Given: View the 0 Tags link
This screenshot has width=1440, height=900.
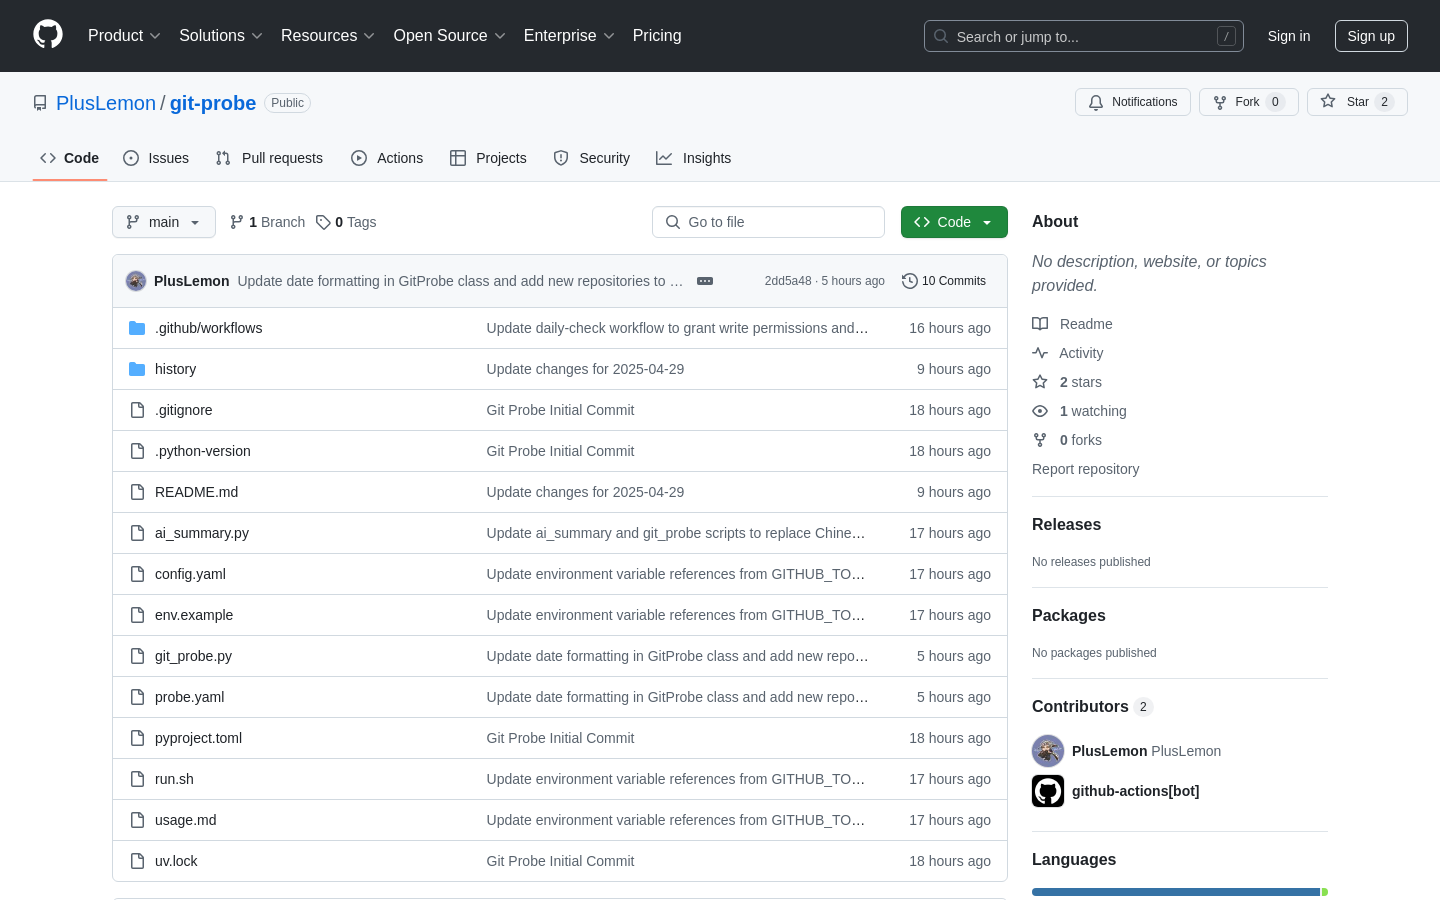Looking at the screenshot, I should [x=346, y=222].
